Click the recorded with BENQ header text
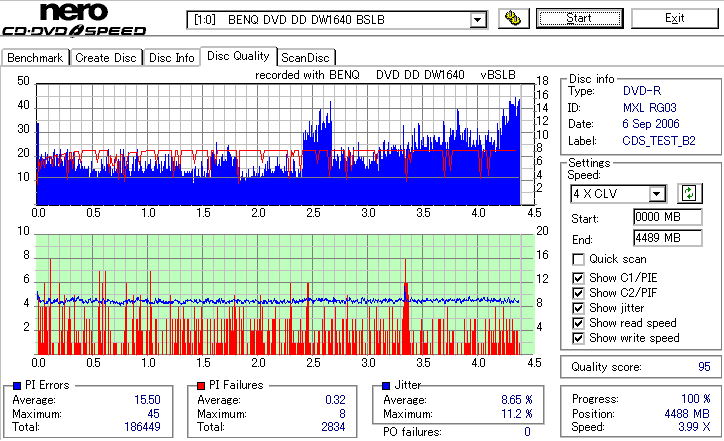Image resolution: width=724 pixels, height=441 pixels. point(385,75)
